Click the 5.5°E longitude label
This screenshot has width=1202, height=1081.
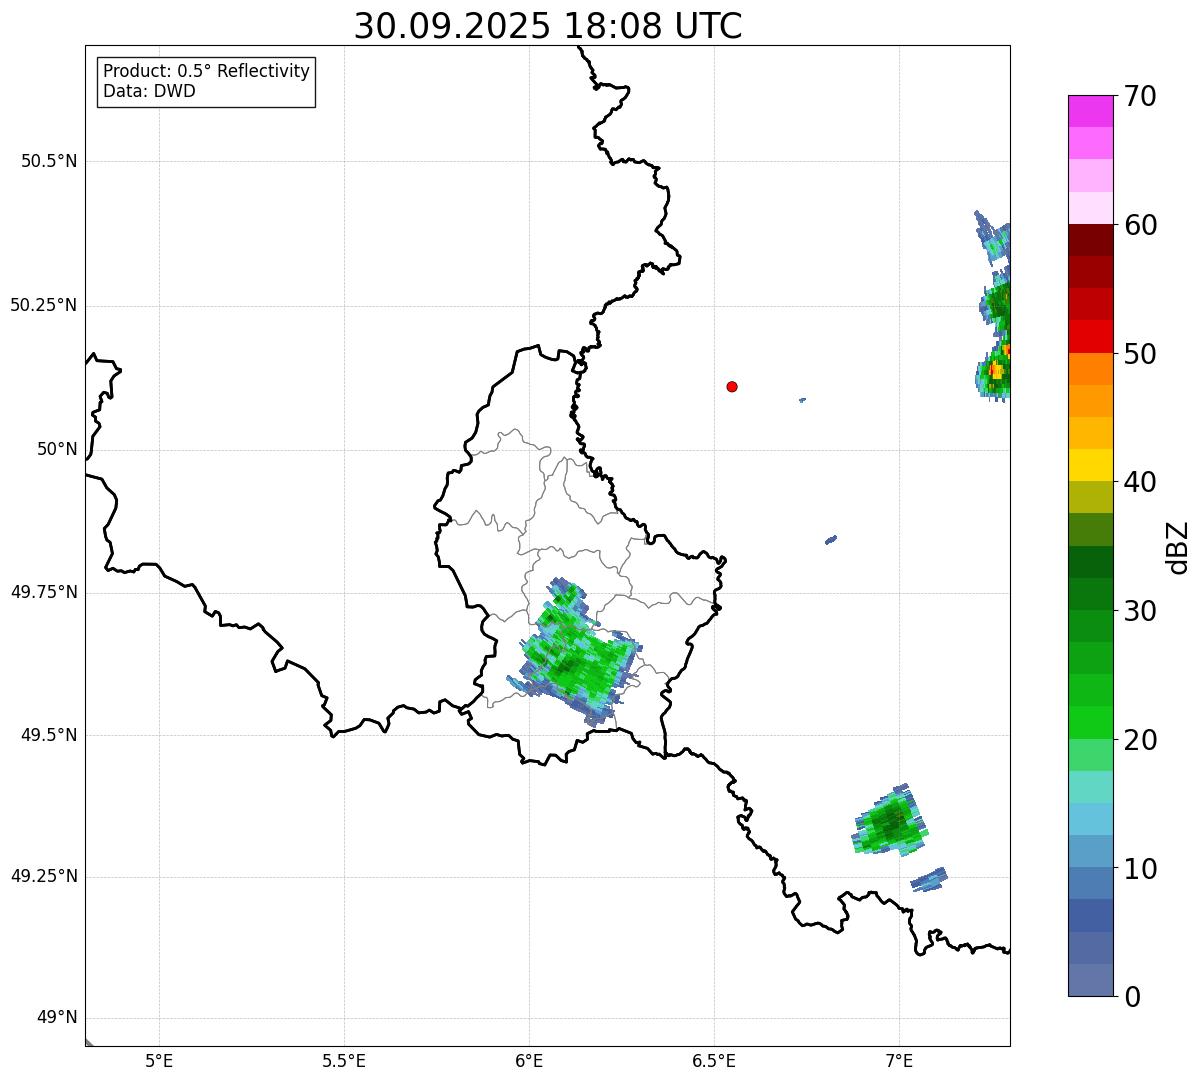tap(344, 1060)
